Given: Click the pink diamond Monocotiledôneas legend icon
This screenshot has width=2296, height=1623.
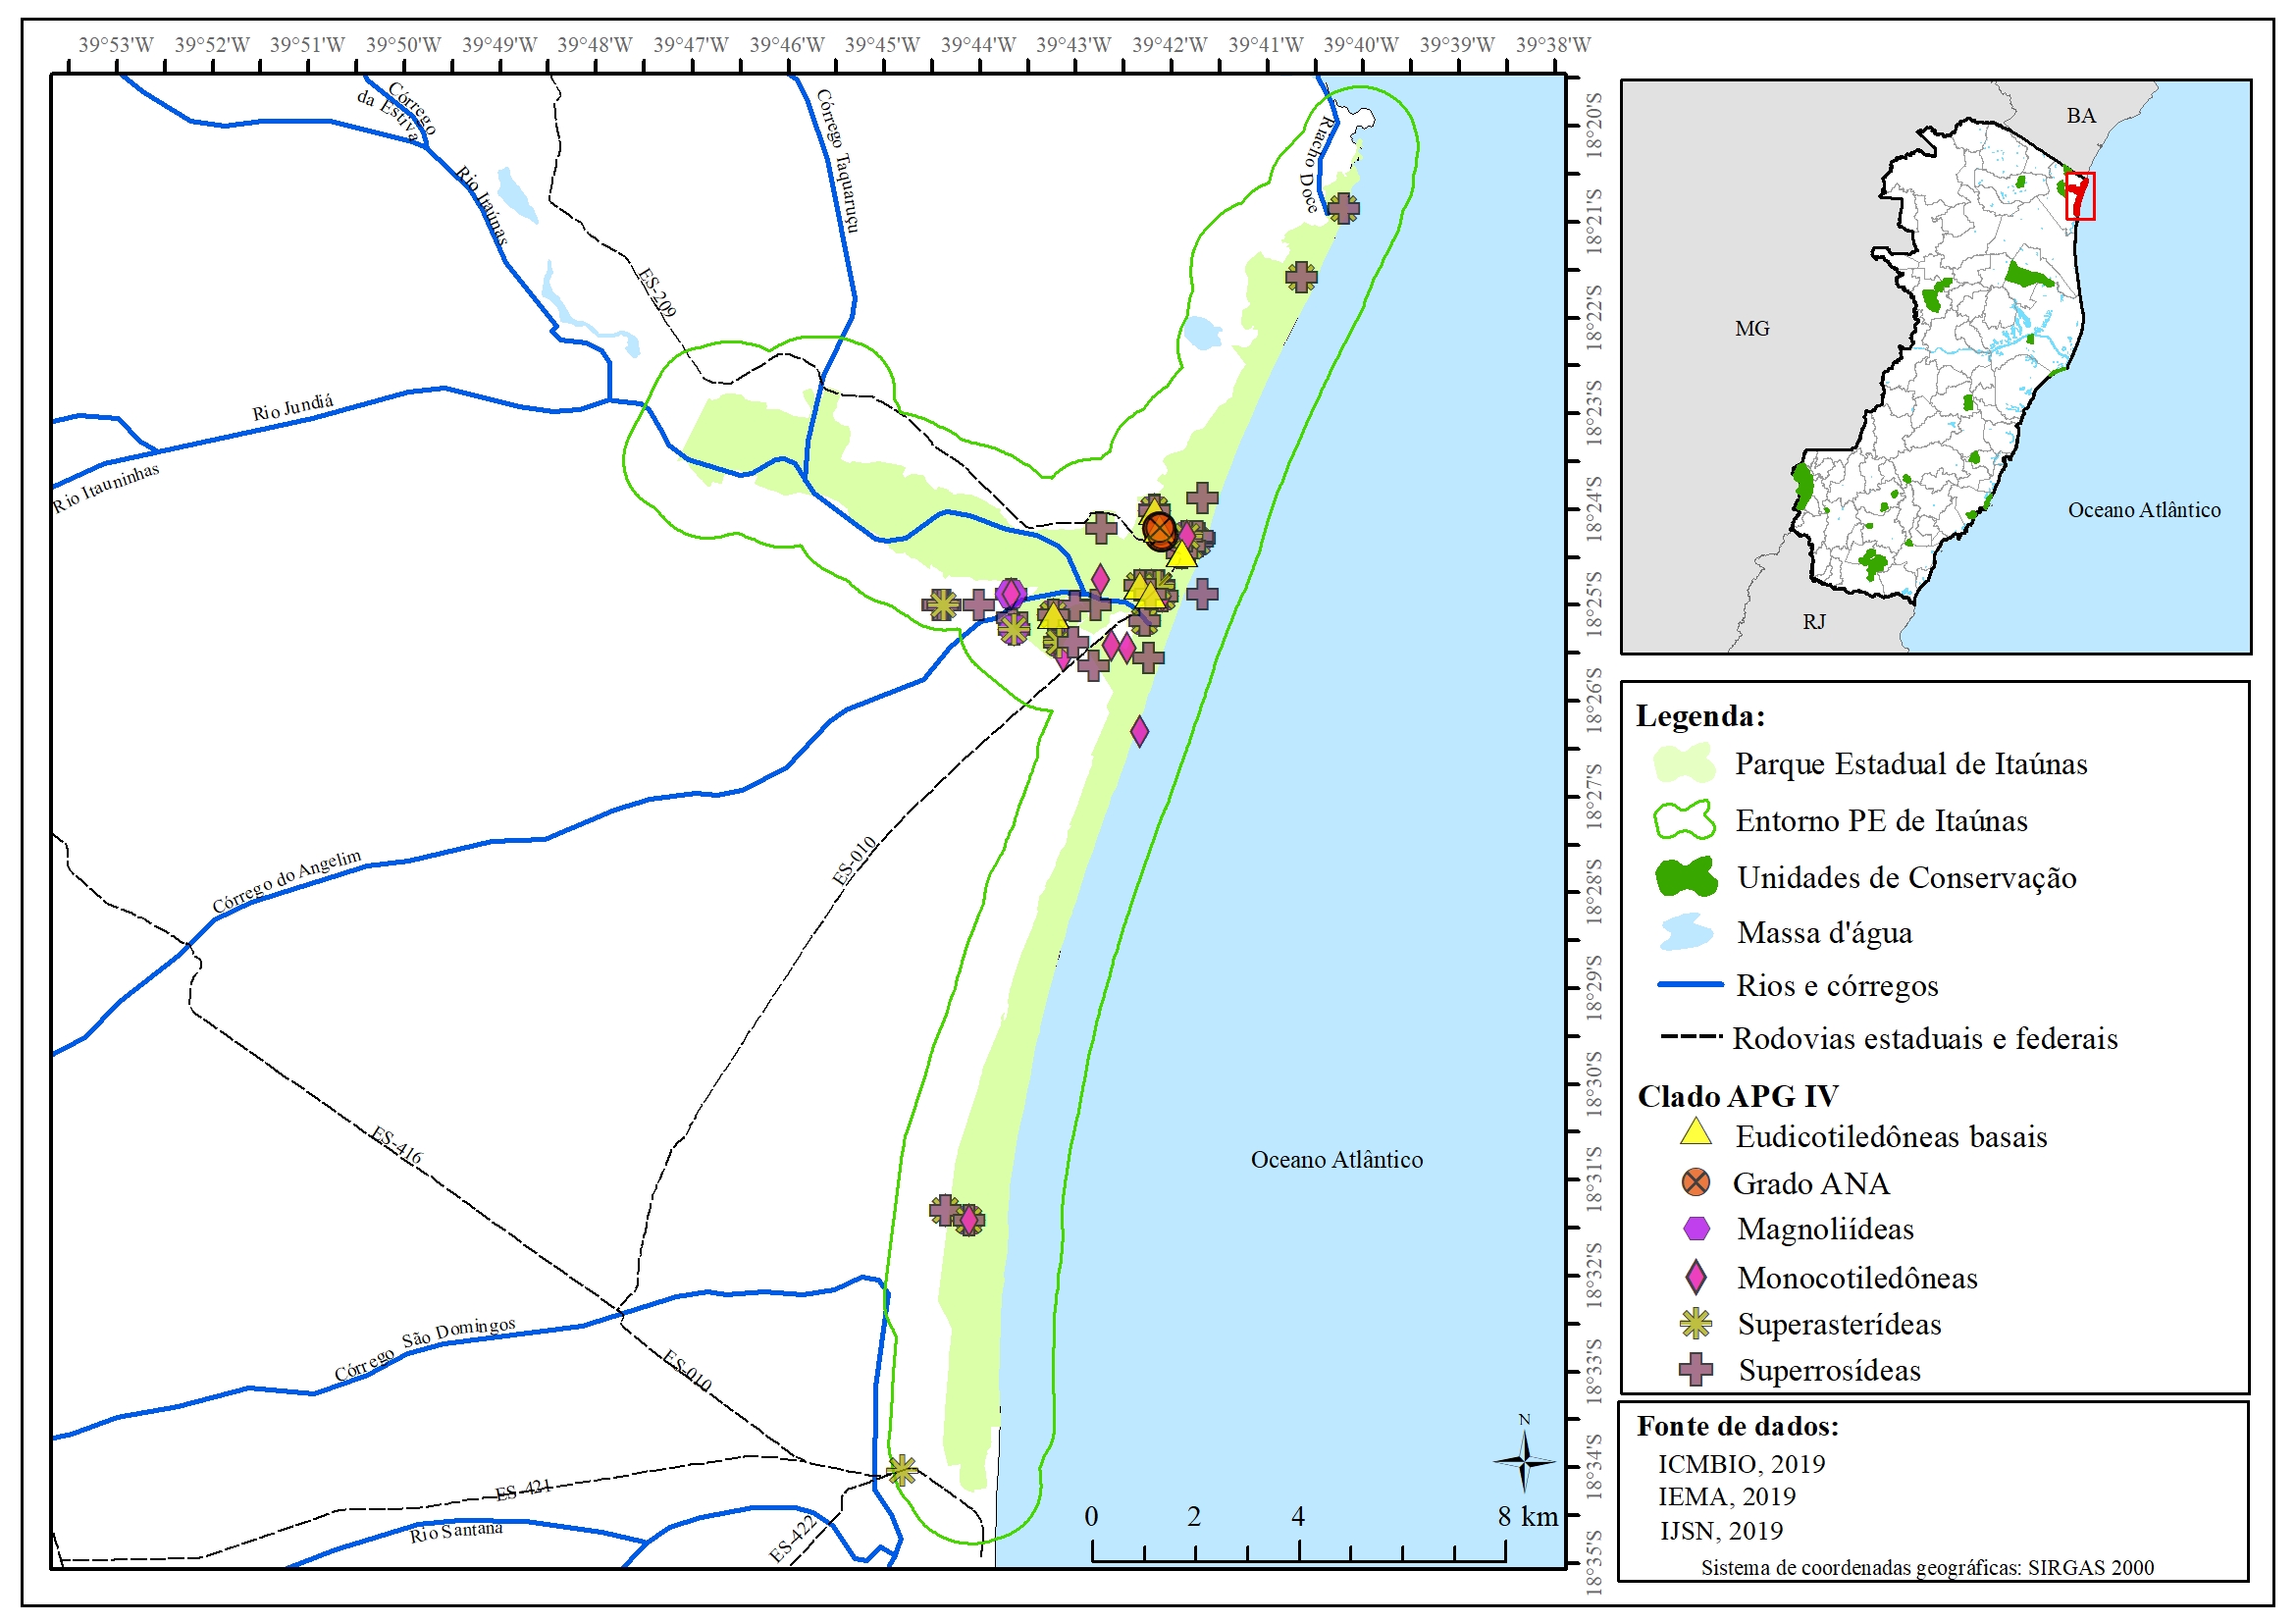Looking at the screenshot, I should (1696, 1277).
